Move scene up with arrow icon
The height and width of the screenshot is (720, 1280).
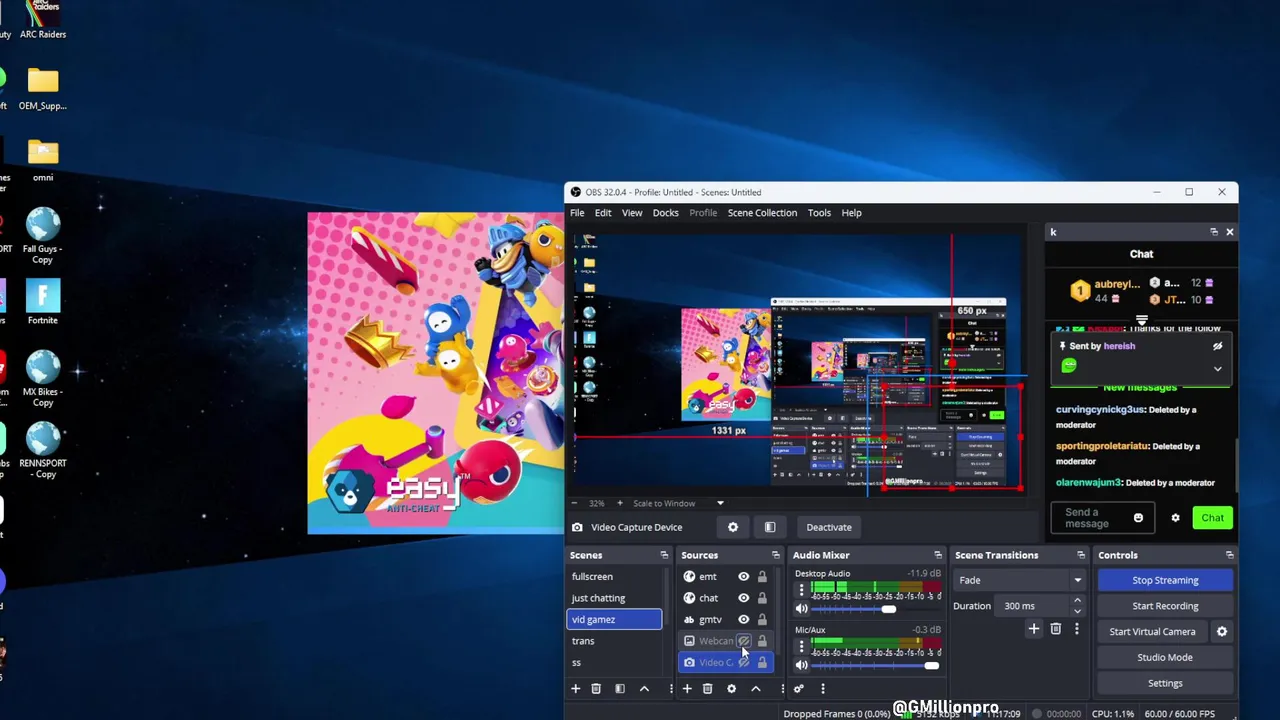click(x=644, y=688)
